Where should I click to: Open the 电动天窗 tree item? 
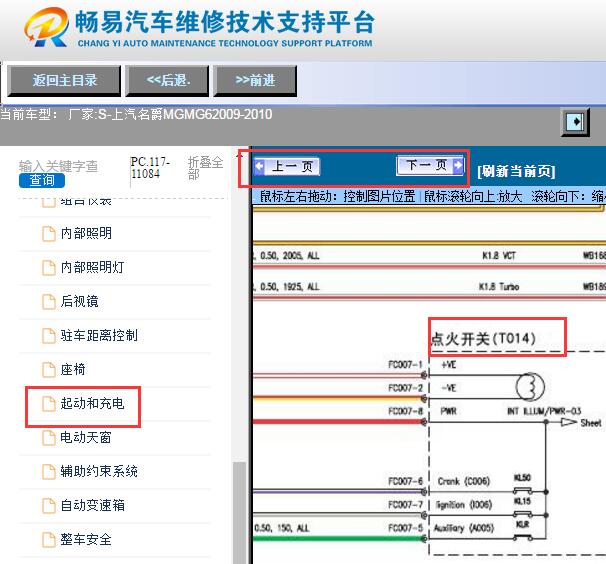(x=86, y=438)
